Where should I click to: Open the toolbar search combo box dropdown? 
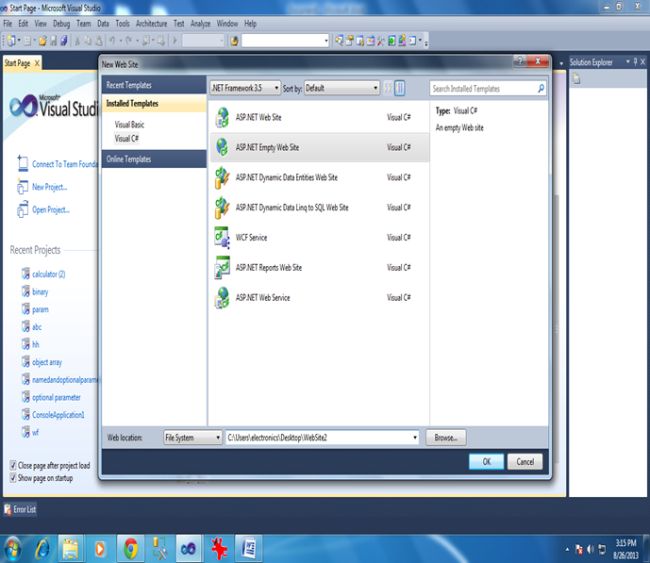326,41
